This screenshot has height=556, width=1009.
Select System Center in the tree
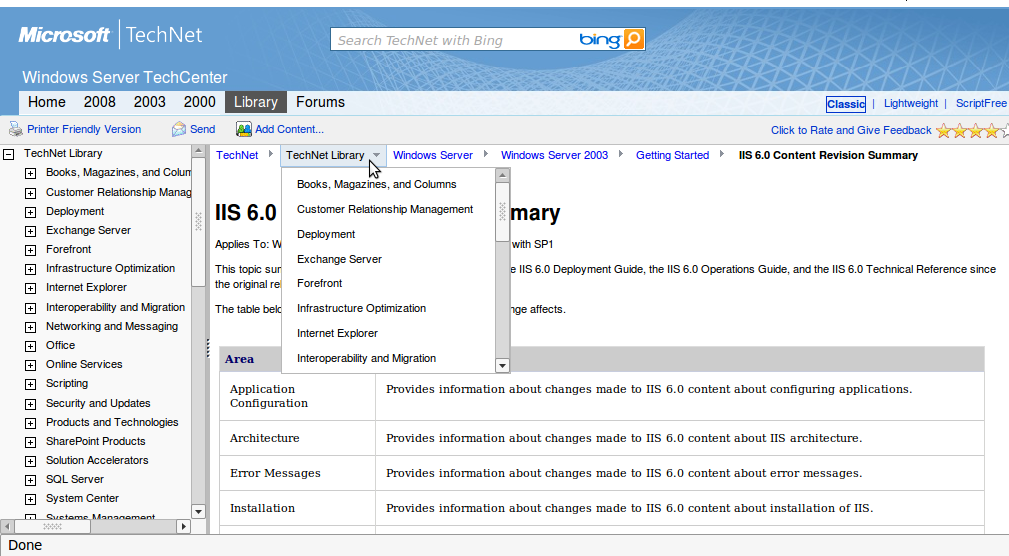(82, 498)
